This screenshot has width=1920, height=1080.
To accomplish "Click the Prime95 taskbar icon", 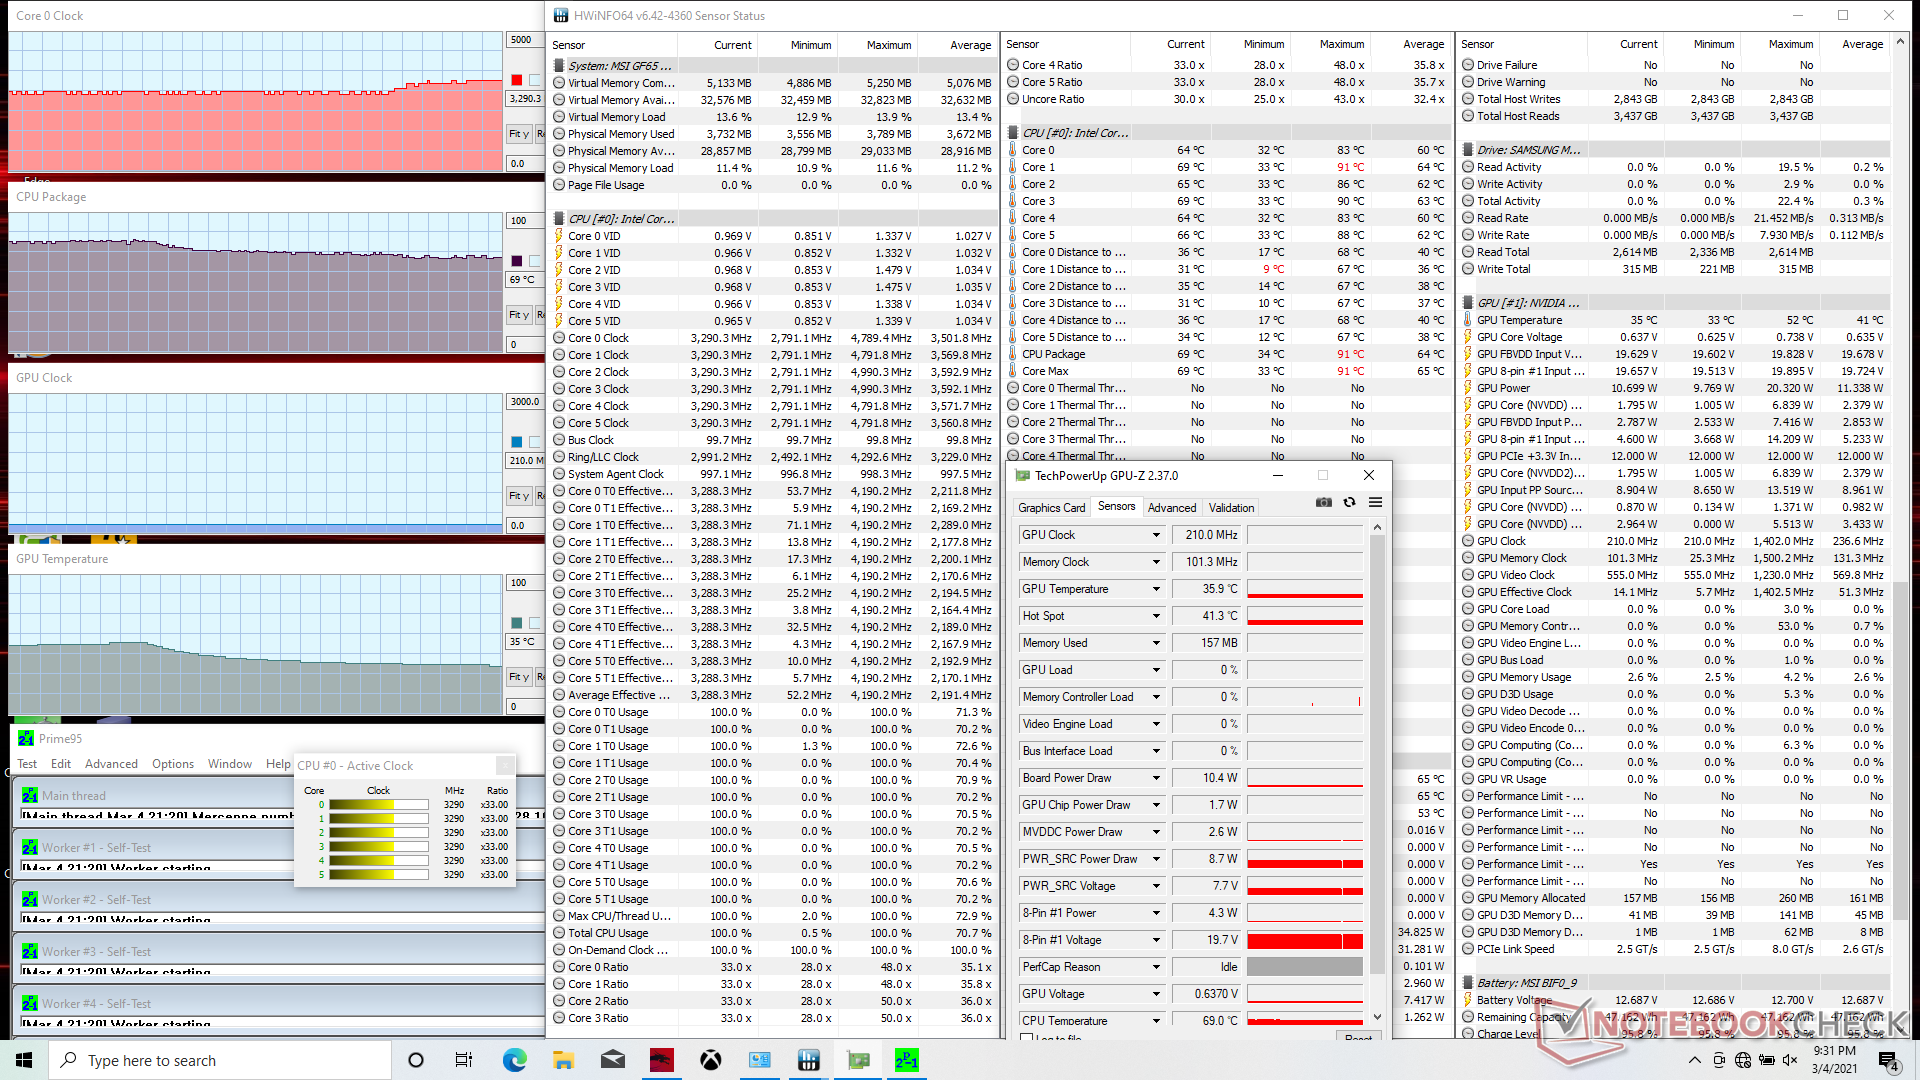I will click(x=906, y=1060).
